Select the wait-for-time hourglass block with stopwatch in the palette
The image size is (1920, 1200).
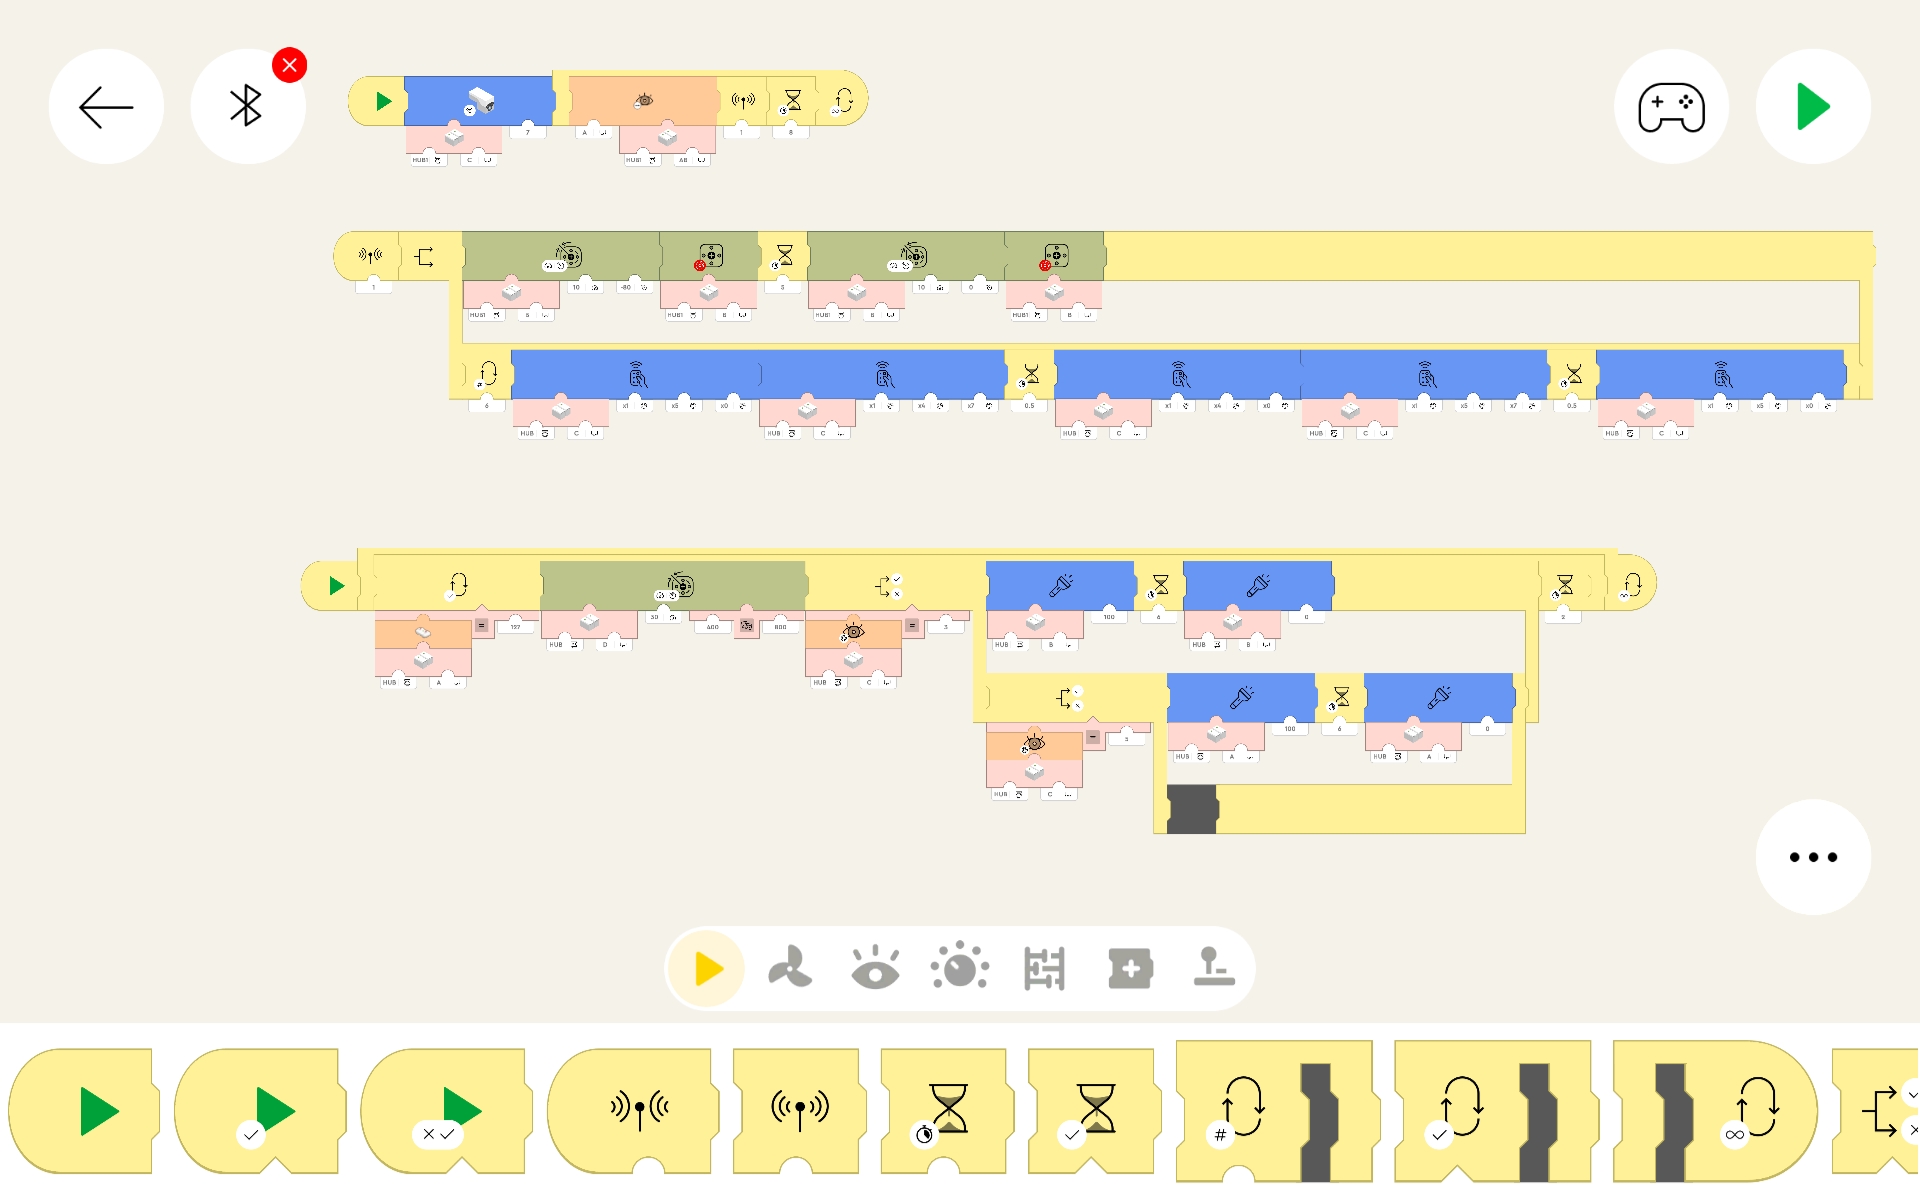[x=943, y=1111]
